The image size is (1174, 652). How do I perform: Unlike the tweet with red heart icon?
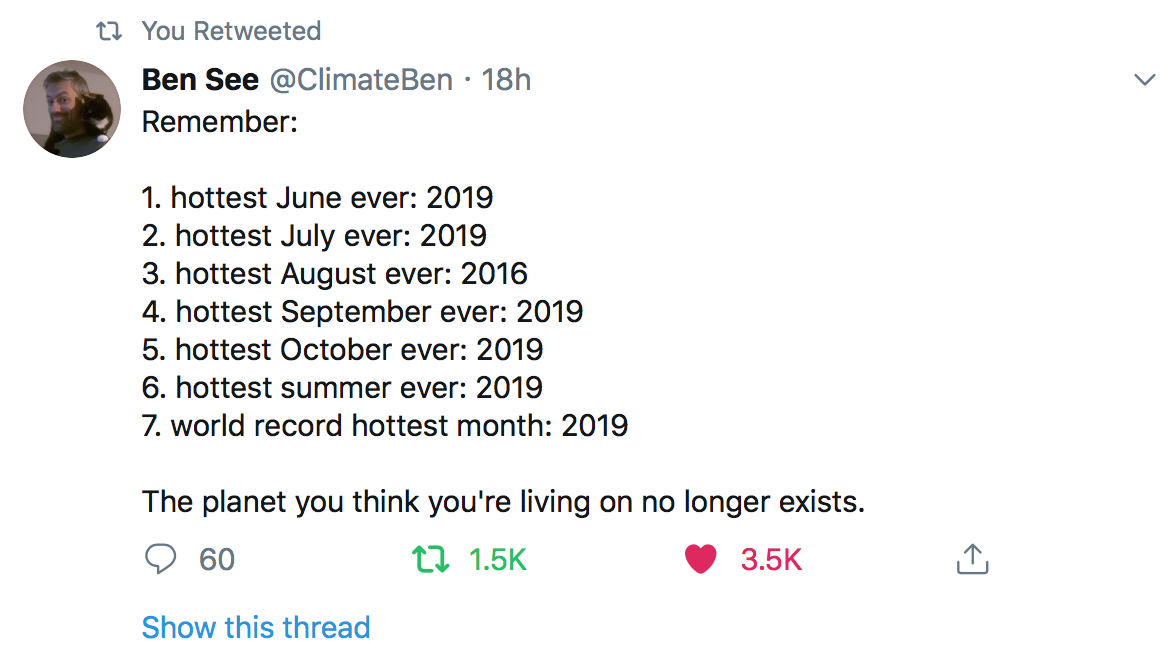pos(701,559)
